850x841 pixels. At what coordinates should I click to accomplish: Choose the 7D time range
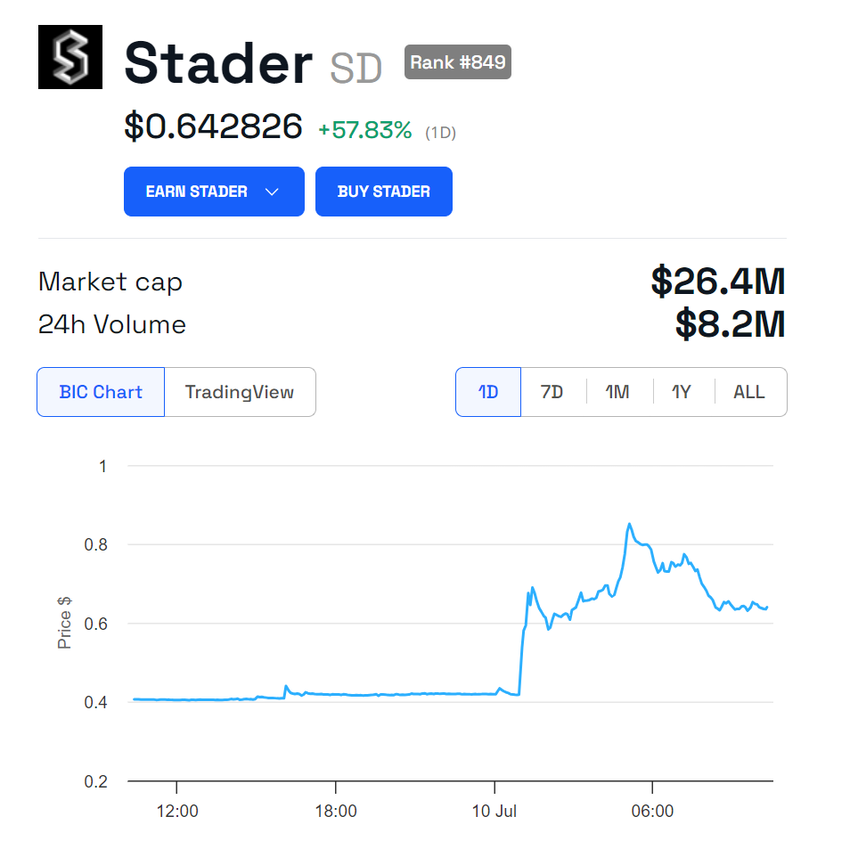pyautogui.click(x=552, y=392)
